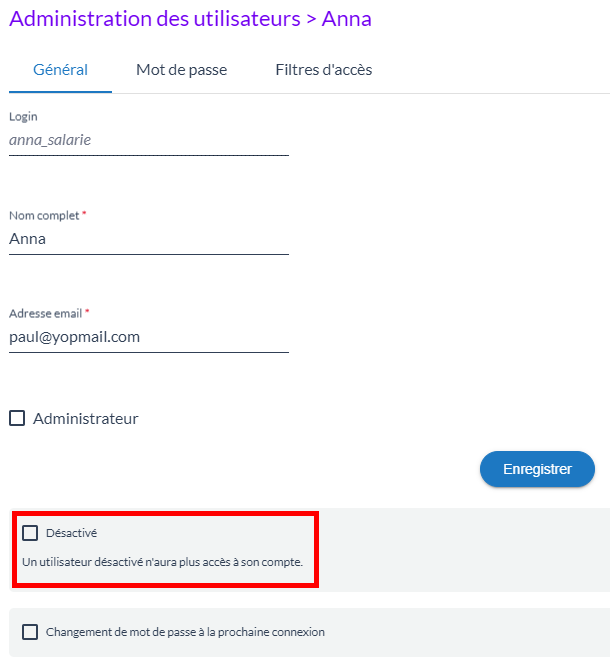Click the Nom complet field caption

tap(43, 215)
